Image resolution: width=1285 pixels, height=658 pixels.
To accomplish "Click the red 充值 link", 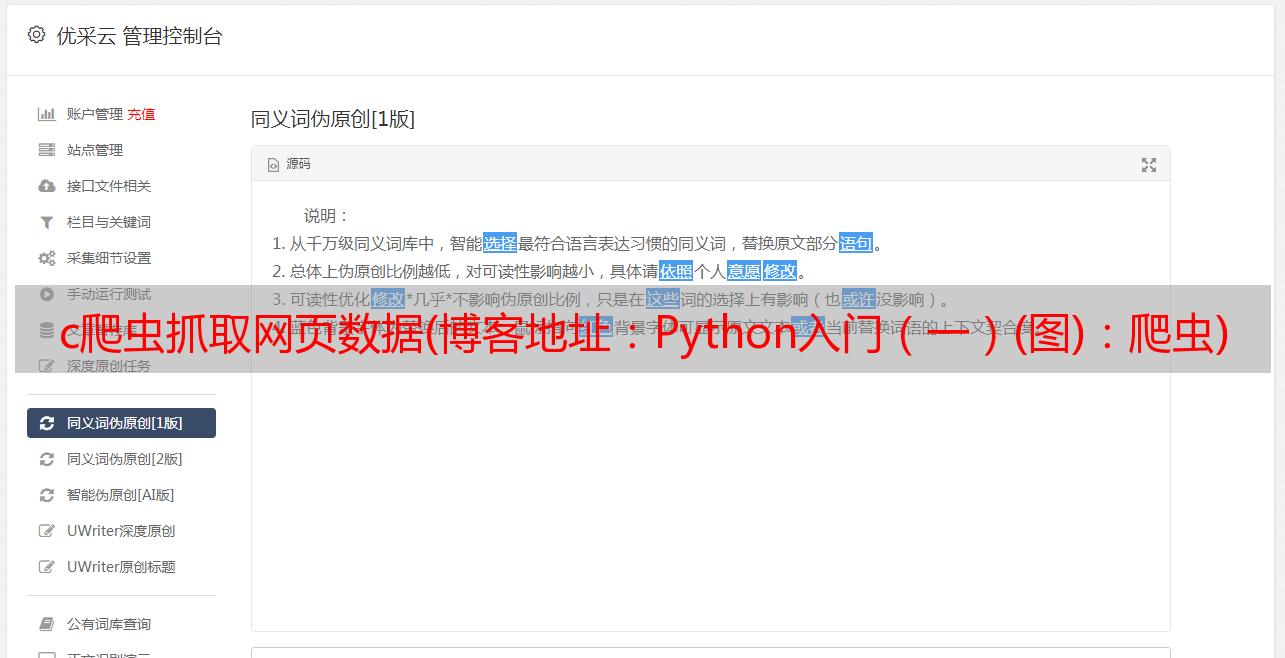I will (x=141, y=114).
